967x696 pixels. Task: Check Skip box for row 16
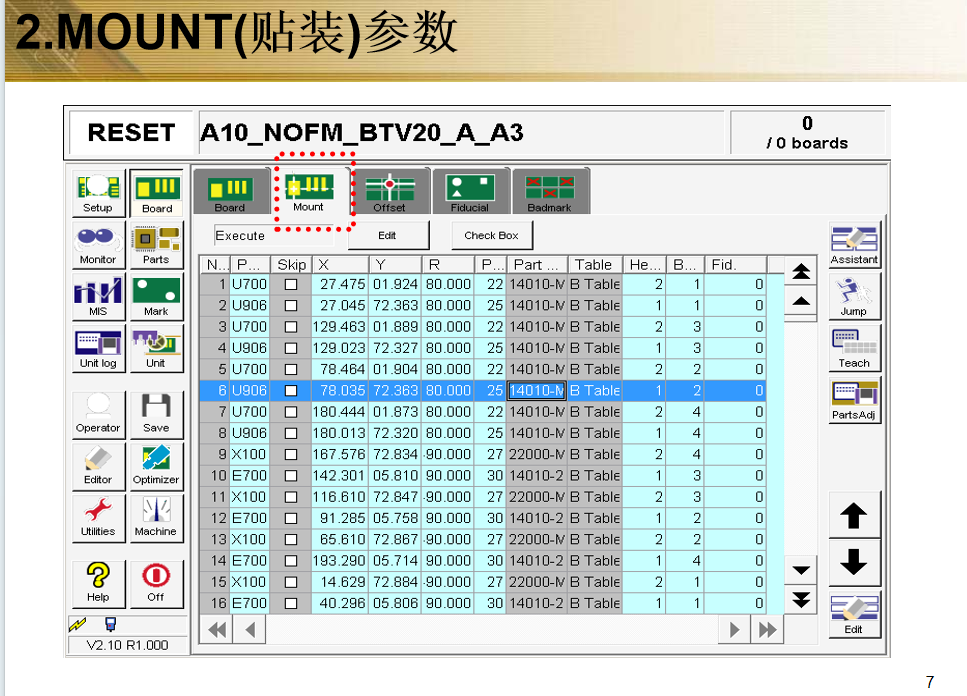pyautogui.click(x=291, y=604)
